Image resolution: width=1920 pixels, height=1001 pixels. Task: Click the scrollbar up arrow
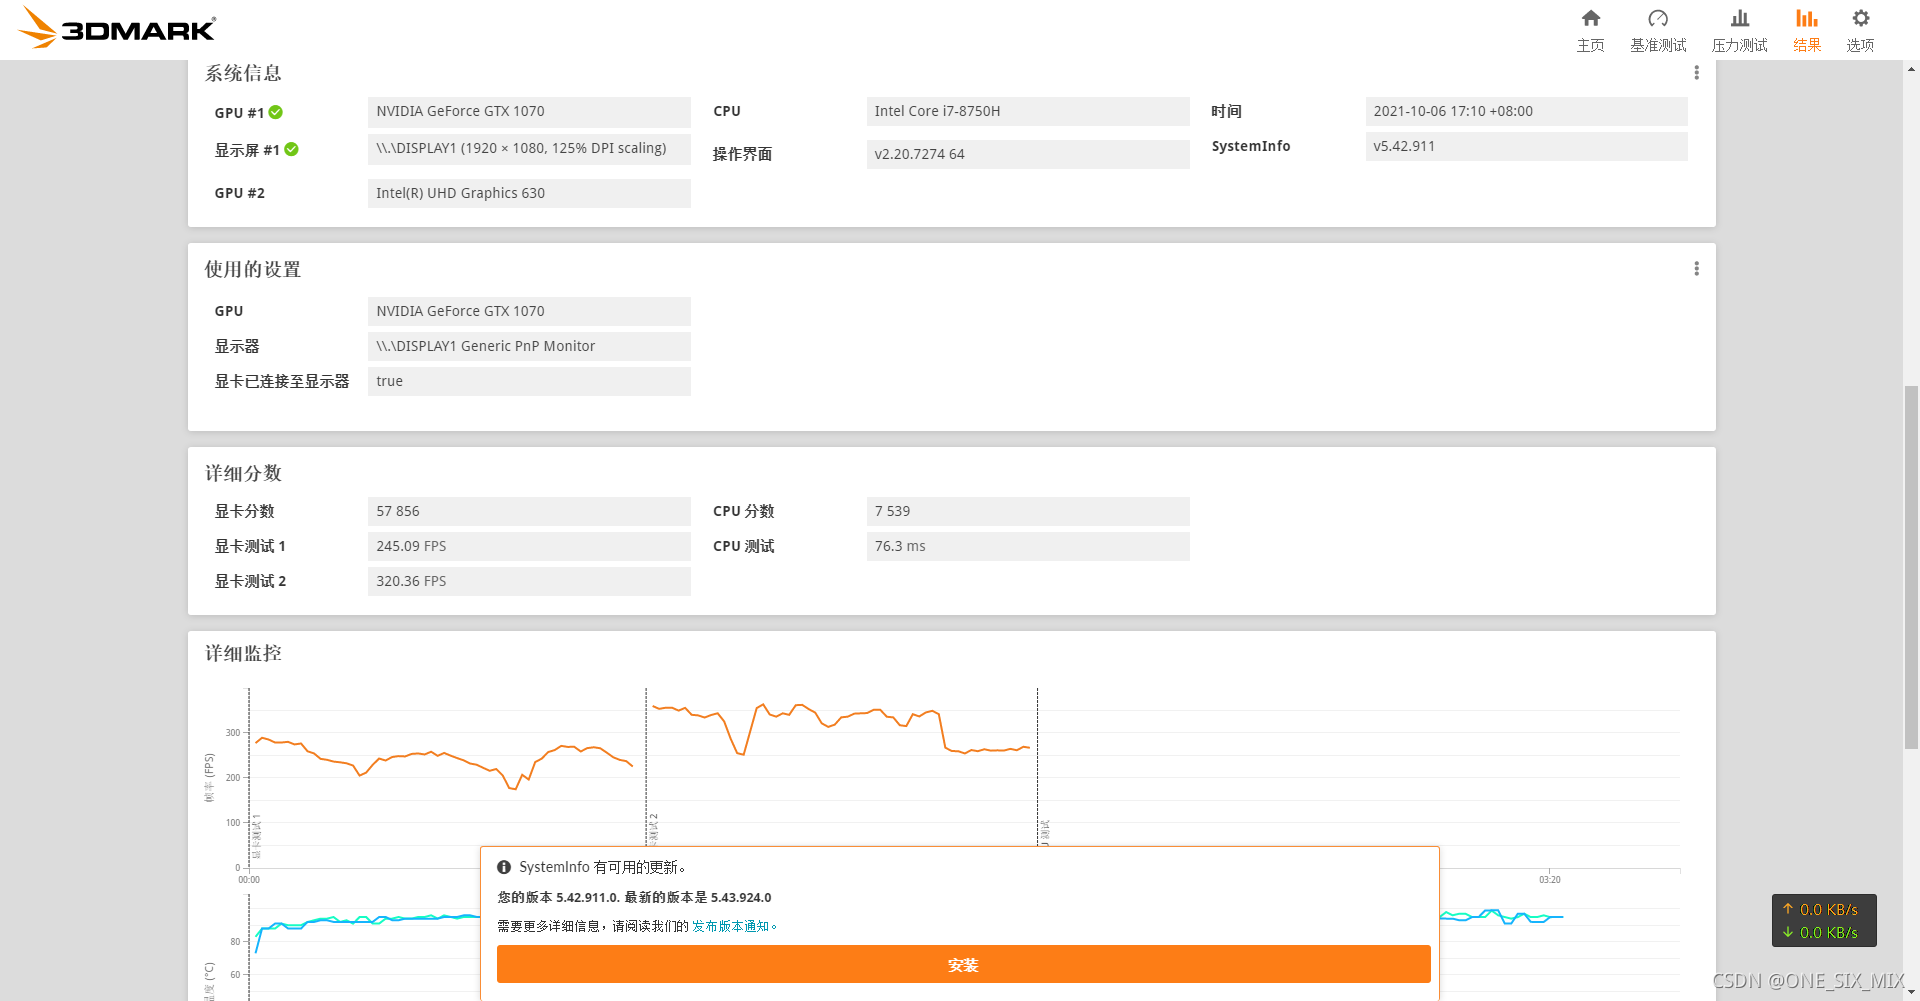[1911, 69]
